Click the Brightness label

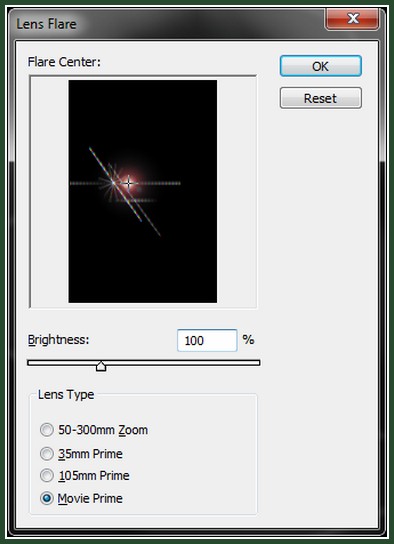click(58, 340)
